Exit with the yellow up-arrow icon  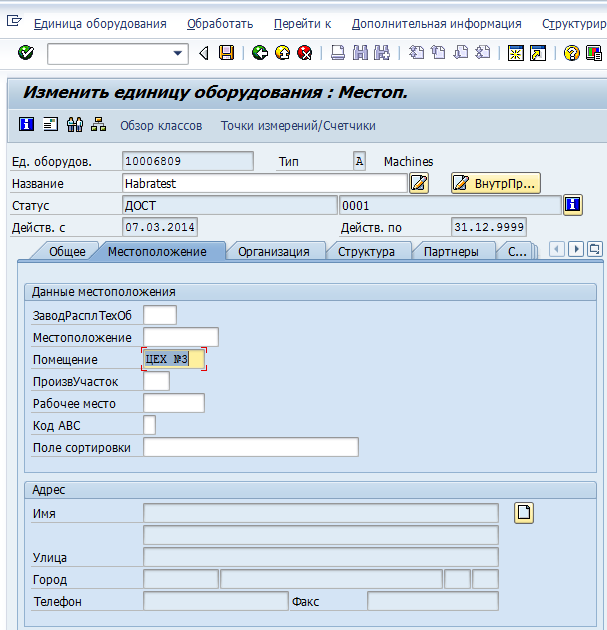click(x=283, y=53)
